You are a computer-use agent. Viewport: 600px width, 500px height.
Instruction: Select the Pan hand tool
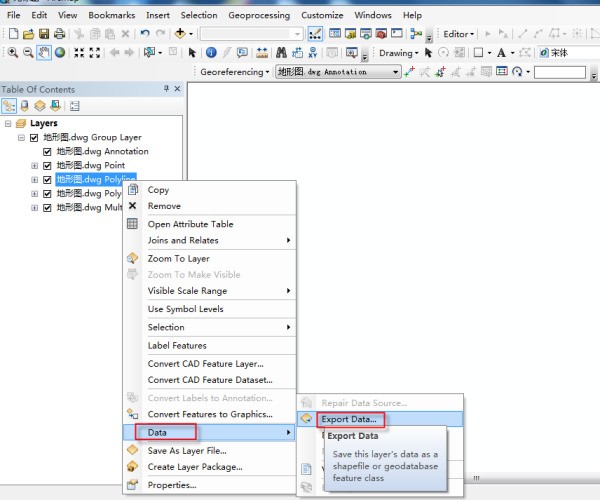(44, 52)
